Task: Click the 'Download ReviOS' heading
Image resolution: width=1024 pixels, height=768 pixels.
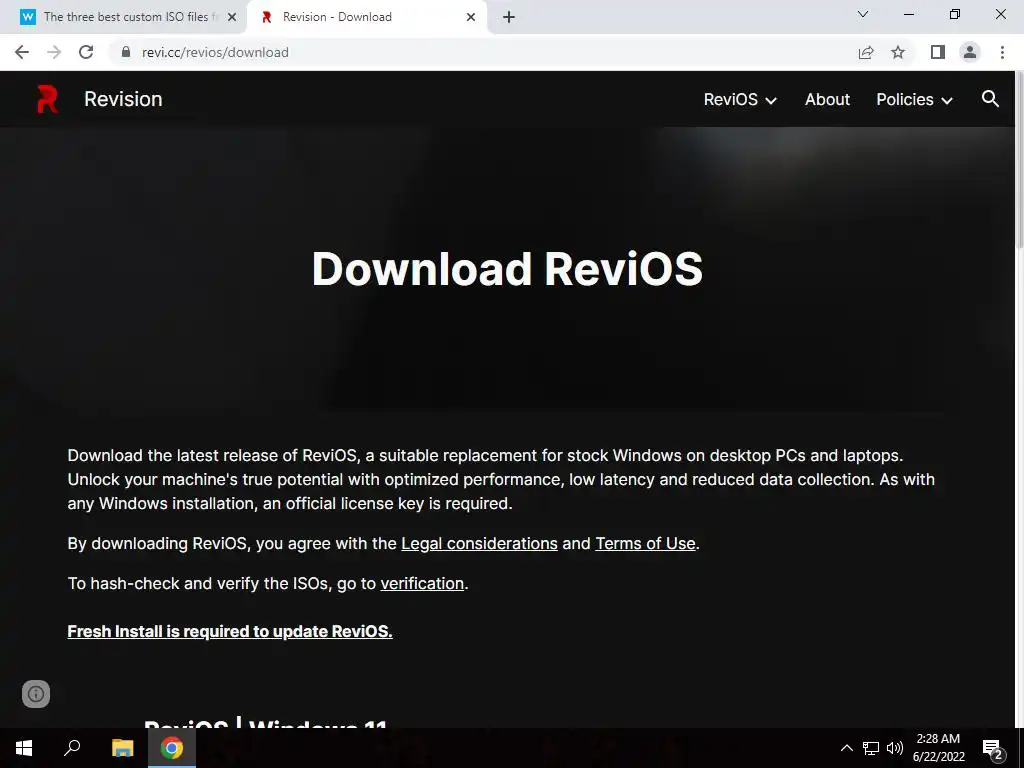Action: tap(507, 269)
